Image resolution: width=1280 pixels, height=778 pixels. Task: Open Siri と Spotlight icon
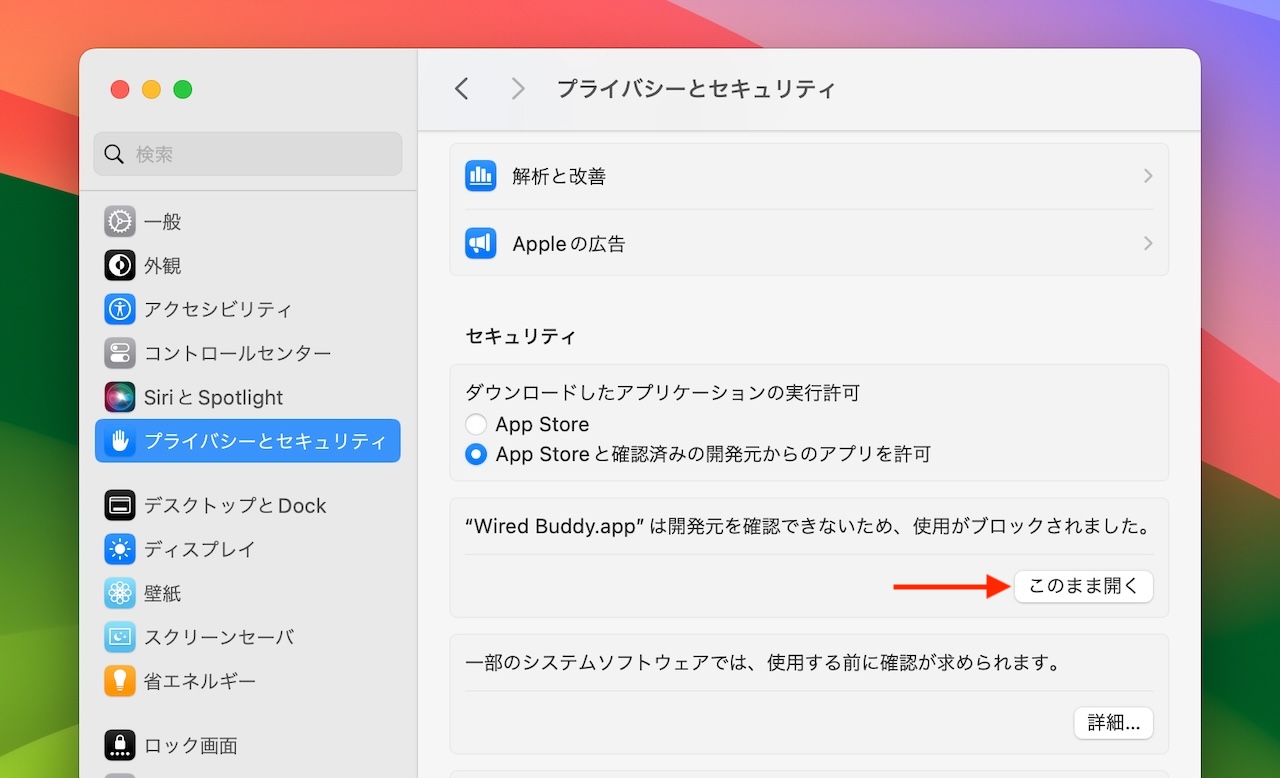[x=120, y=397]
